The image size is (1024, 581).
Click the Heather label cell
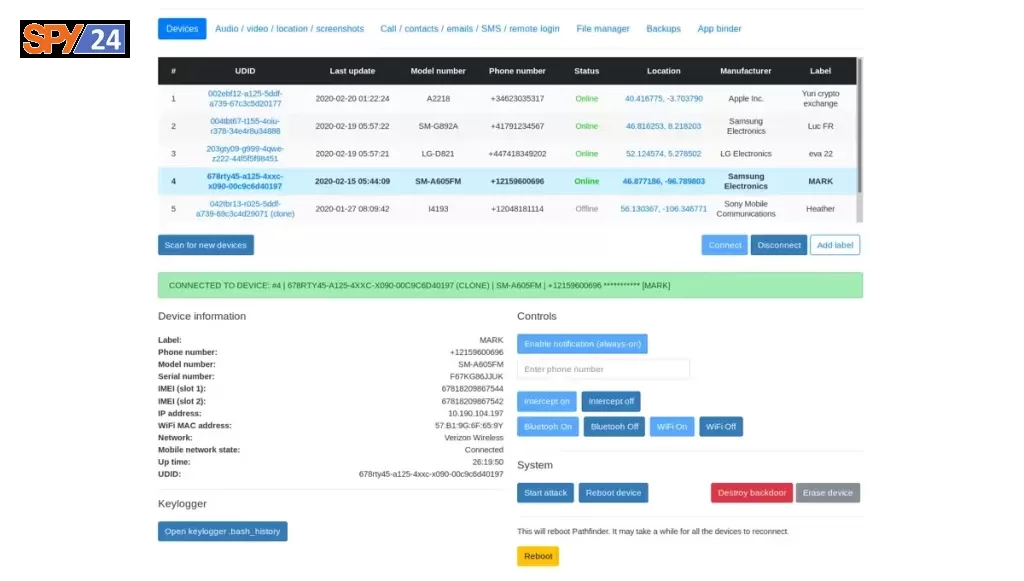point(820,208)
